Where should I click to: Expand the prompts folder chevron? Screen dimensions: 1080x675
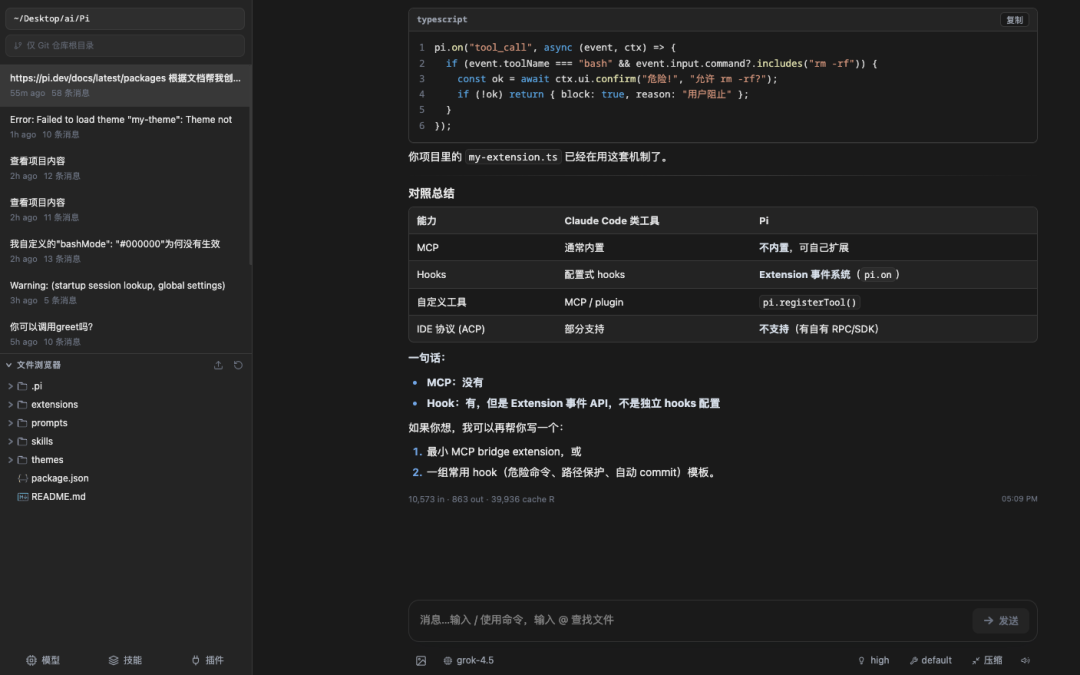(x=10, y=423)
